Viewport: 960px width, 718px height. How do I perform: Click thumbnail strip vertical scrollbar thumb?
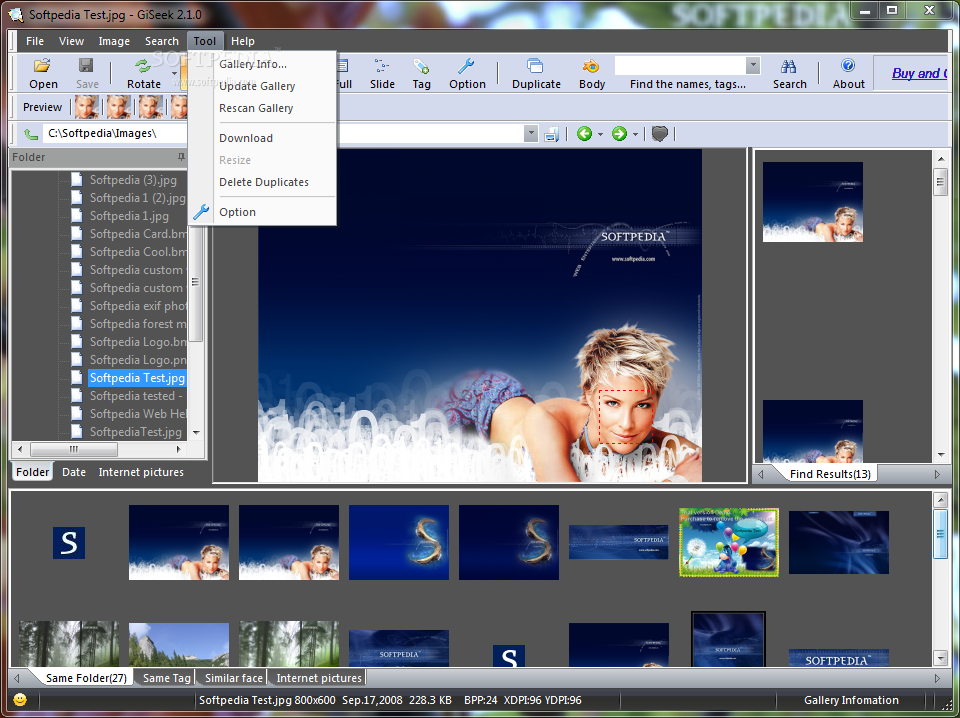click(x=940, y=533)
